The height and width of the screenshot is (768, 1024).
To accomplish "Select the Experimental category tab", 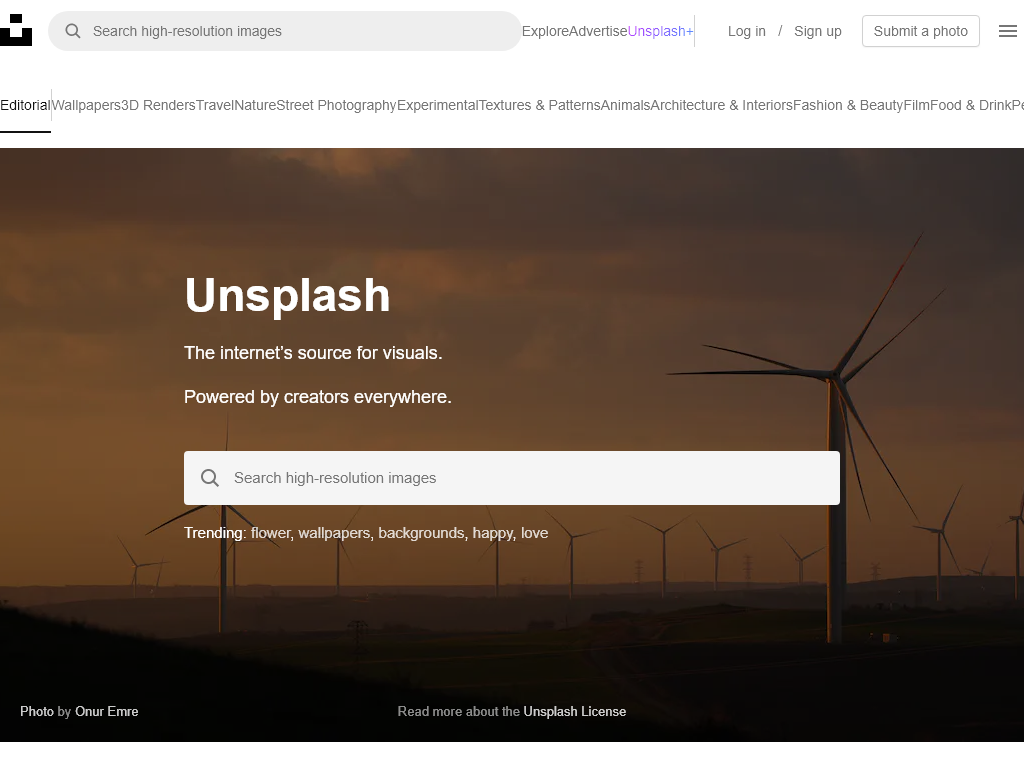I will 438,105.
